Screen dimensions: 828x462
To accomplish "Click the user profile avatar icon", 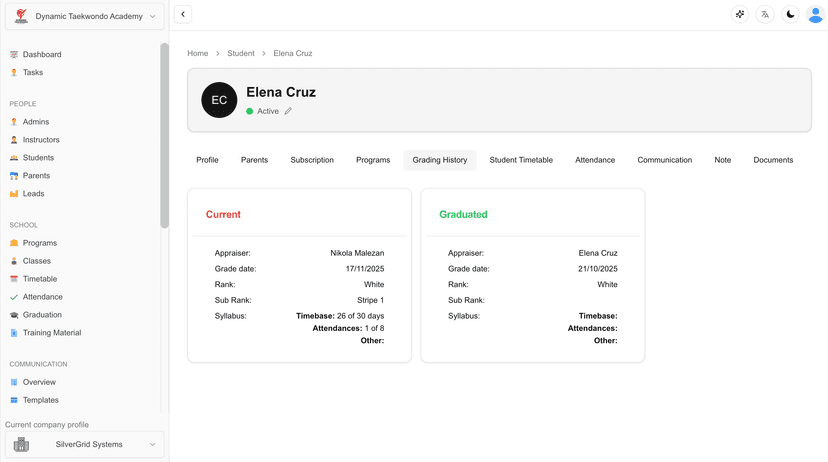I will pyautogui.click(x=815, y=15).
